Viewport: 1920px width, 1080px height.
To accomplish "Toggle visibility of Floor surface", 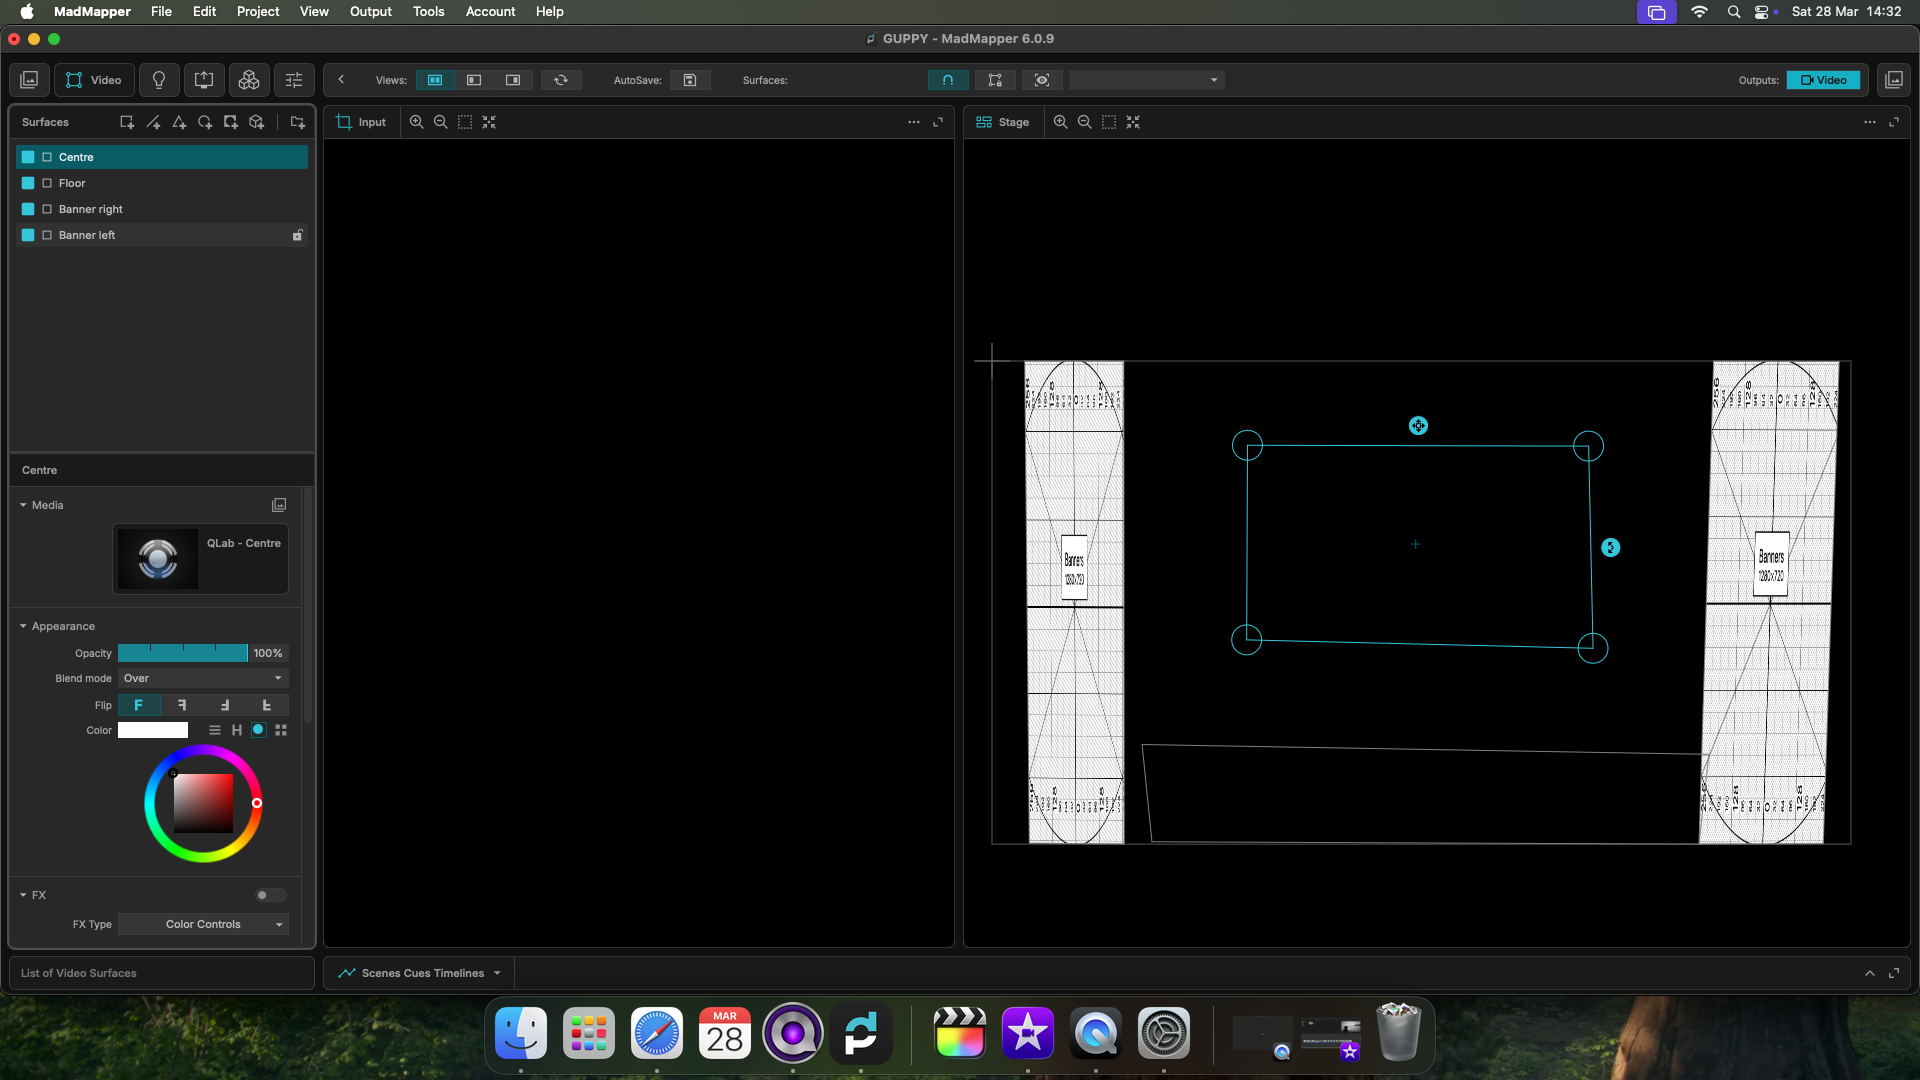I will click(x=28, y=183).
